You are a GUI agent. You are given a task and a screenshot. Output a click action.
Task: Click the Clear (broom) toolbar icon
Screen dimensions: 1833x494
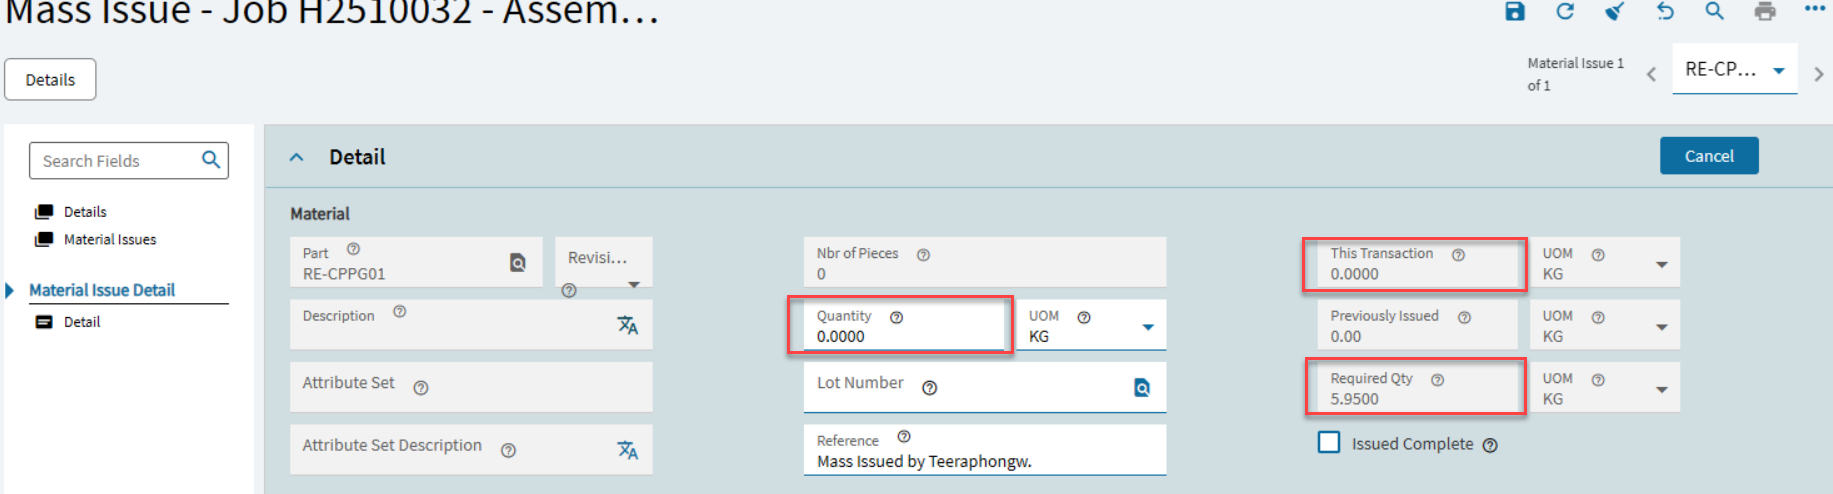tap(1614, 11)
